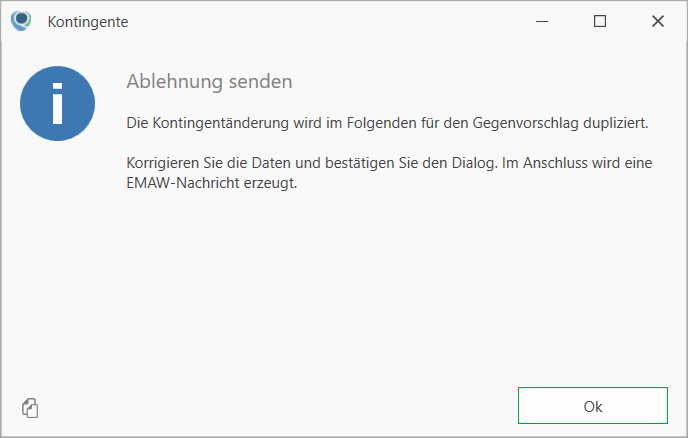This screenshot has height=438, width=688.
Task: Minimize the Kontingente window
Action: [542, 21]
